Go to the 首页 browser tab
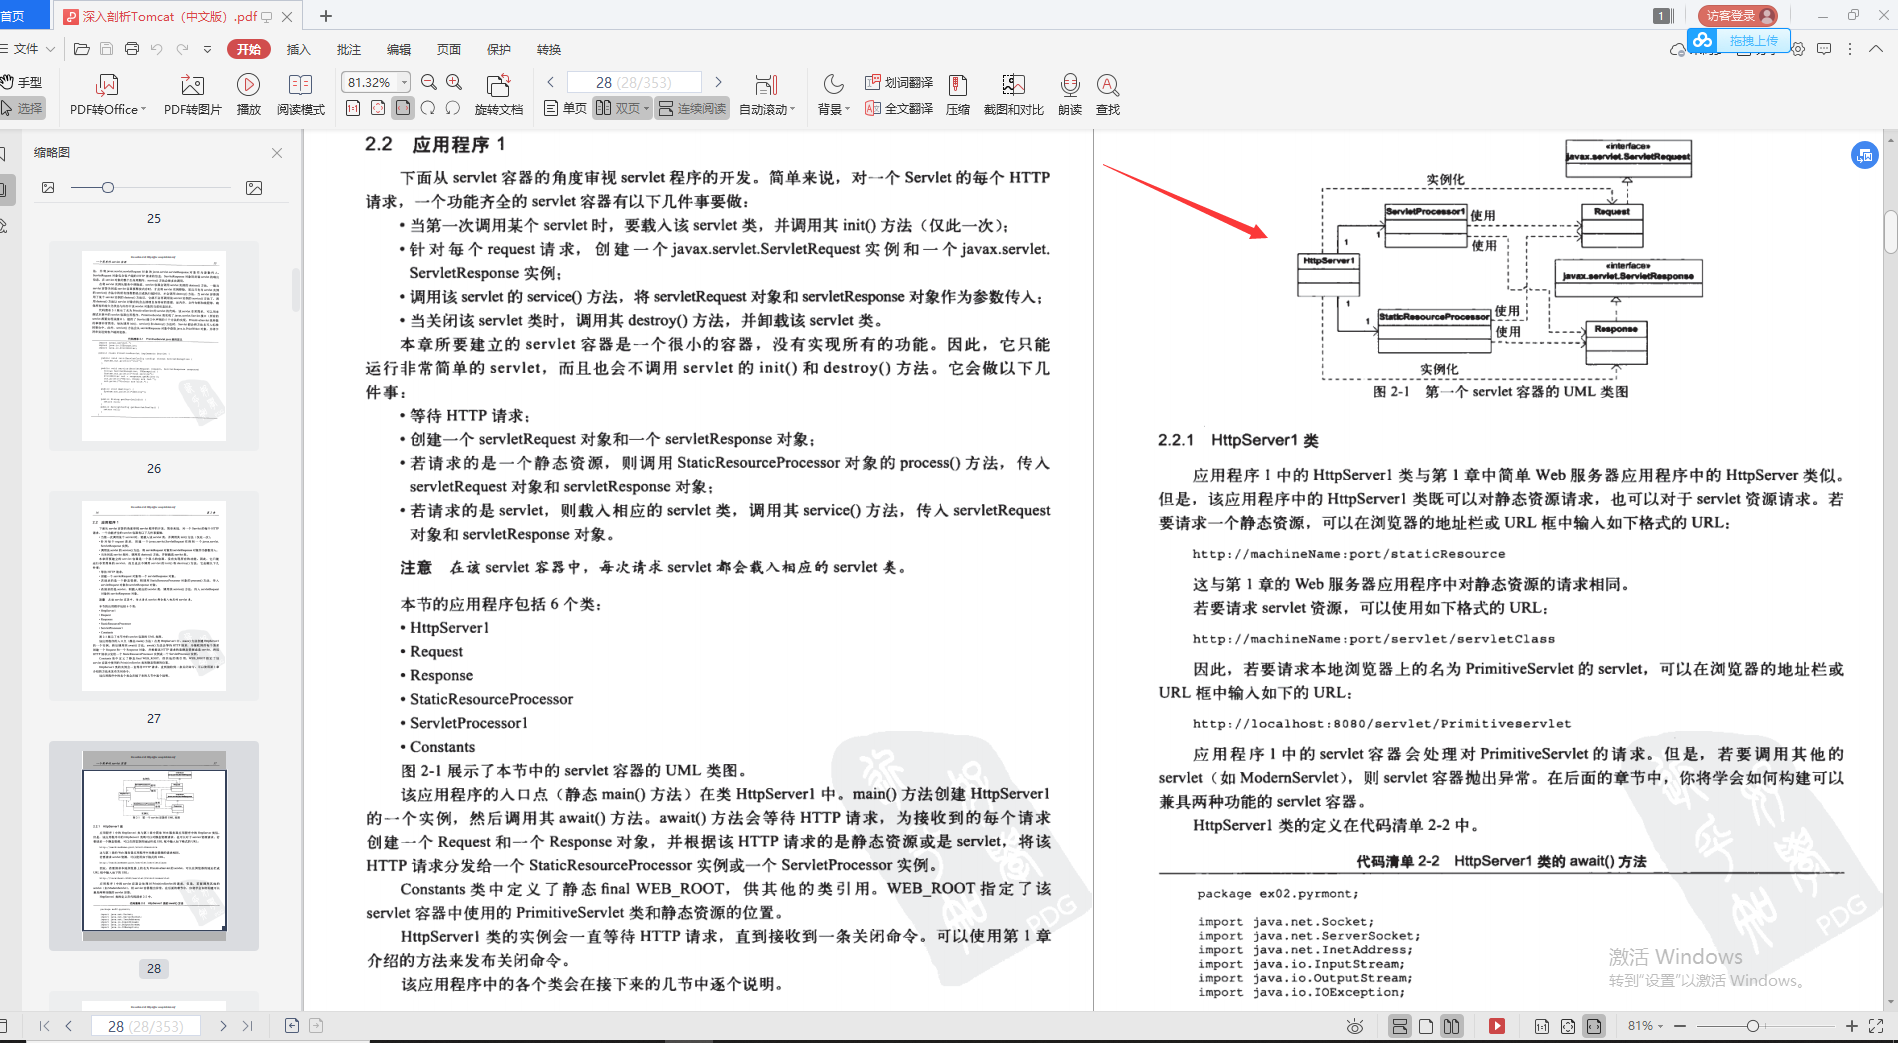Image resolution: width=1898 pixels, height=1043 pixels. pyautogui.click(x=25, y=15)
